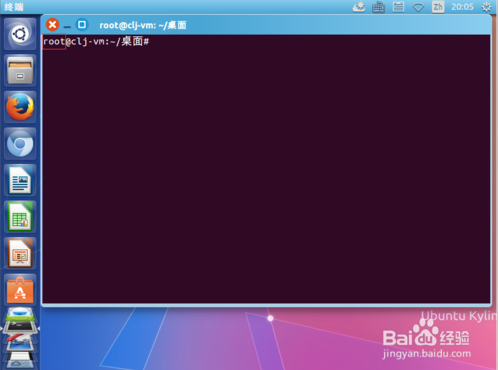Select the Terminal icon in launcher

click(x=20, y=327)
